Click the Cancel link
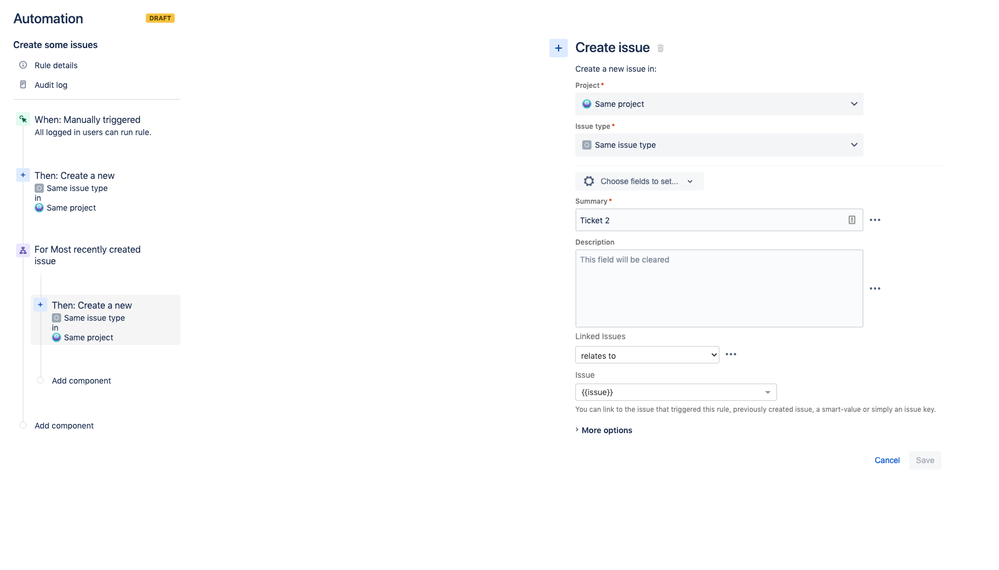 tap(887, 460)
